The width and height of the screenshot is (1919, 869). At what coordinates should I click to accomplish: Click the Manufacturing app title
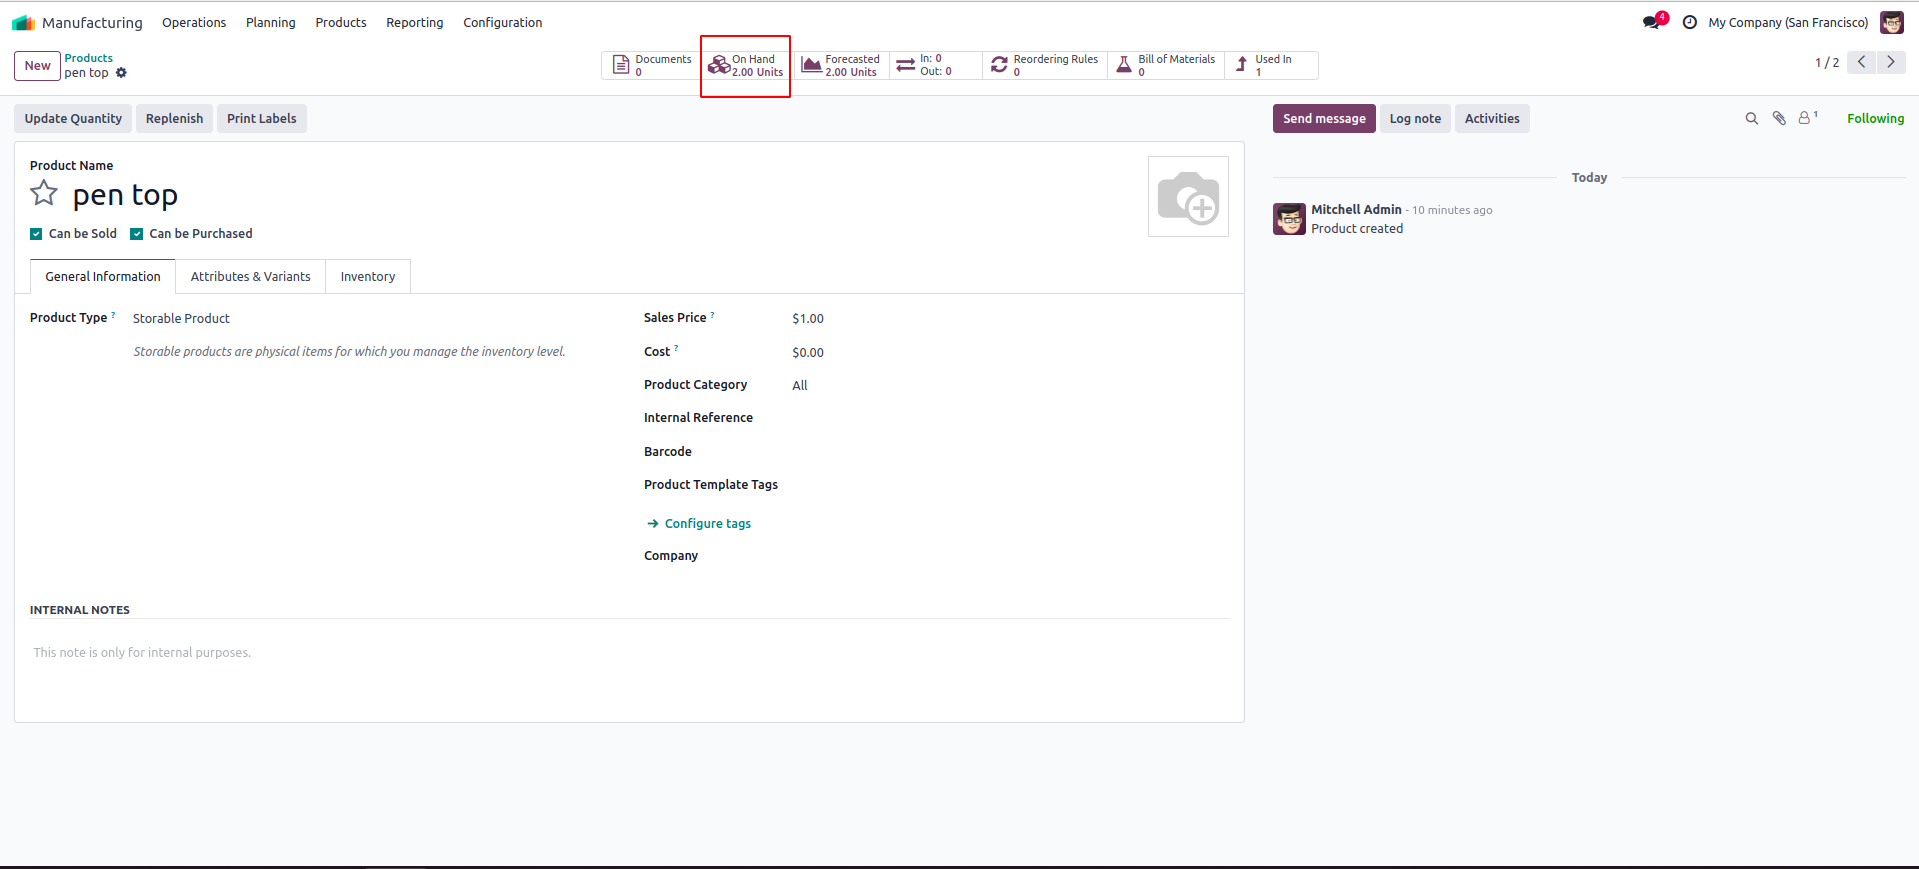pos(92,22)
